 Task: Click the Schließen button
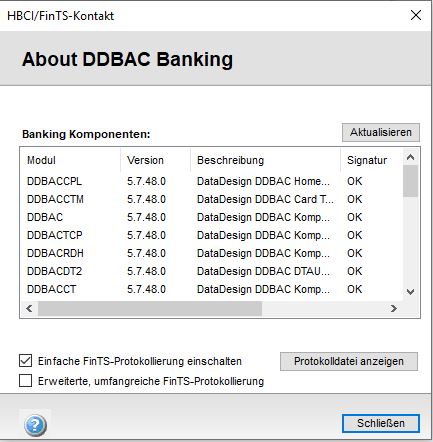(x=381, y=423)
